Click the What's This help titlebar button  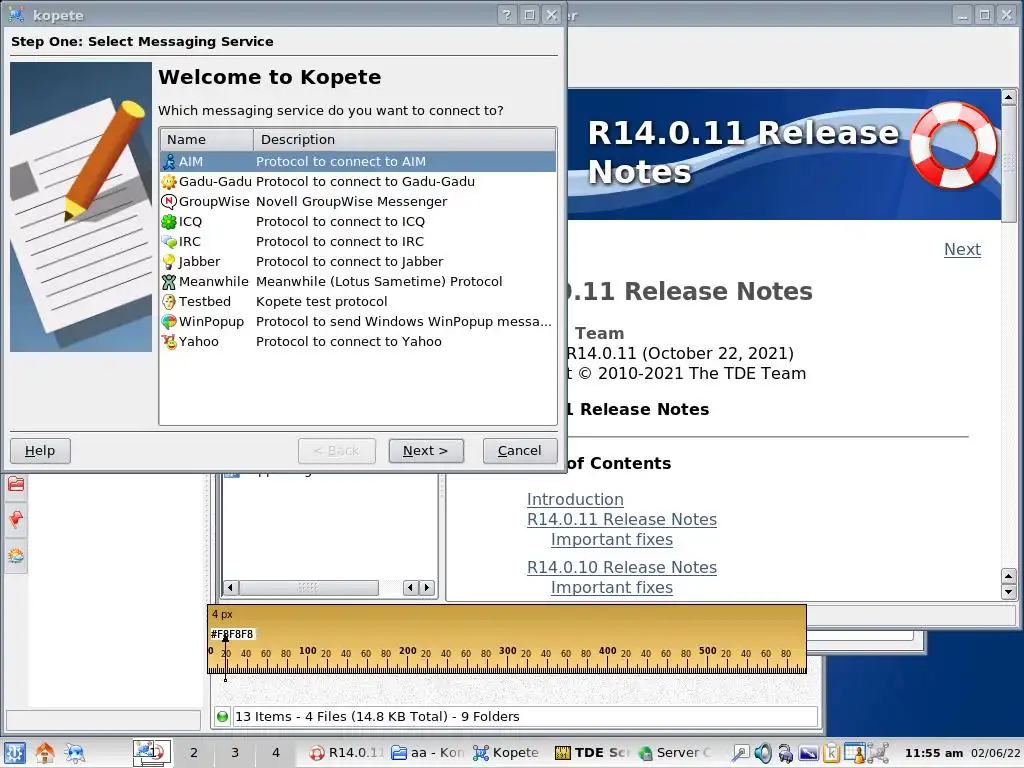point(506,14)
